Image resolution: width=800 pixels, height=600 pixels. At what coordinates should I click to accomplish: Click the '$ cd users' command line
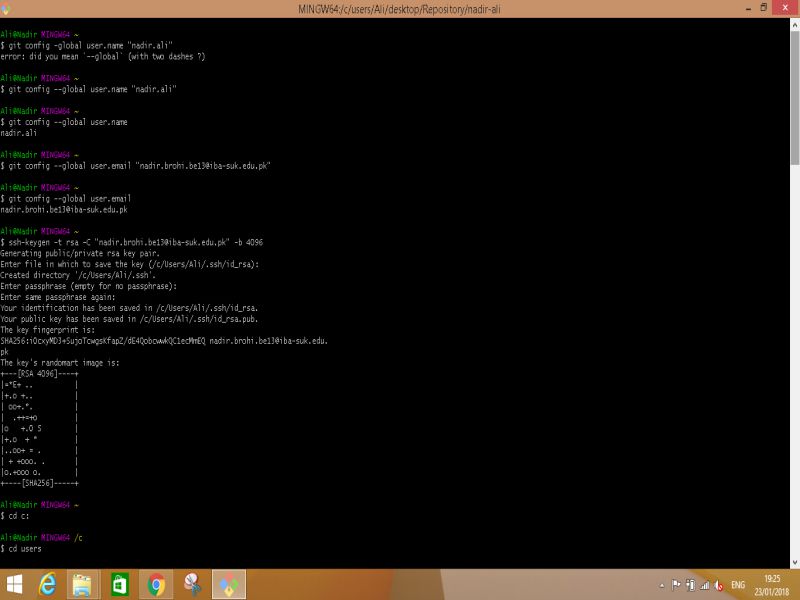pos(21,548)
